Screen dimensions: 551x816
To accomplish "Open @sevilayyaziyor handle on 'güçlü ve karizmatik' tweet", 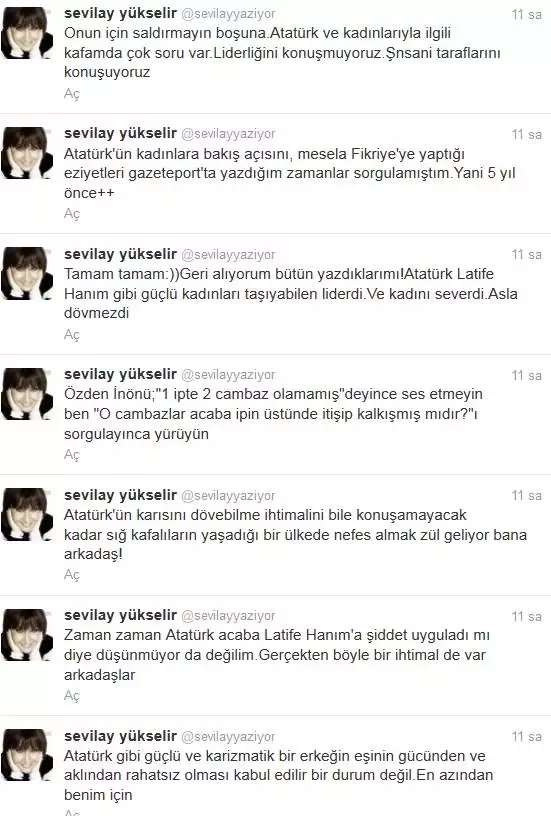I will coord(228,736).
